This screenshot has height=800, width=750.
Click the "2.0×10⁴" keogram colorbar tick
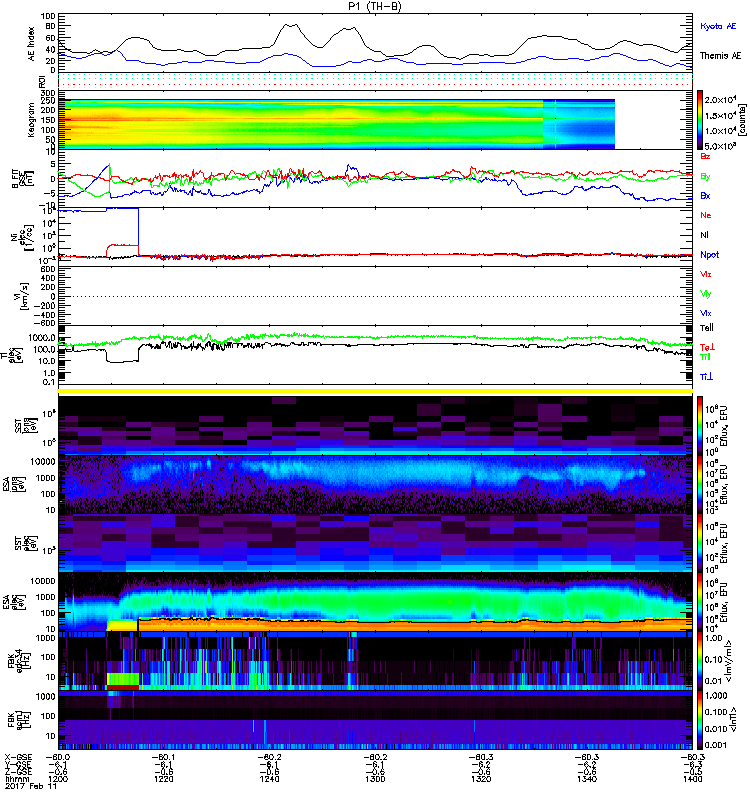pos(720,99)
